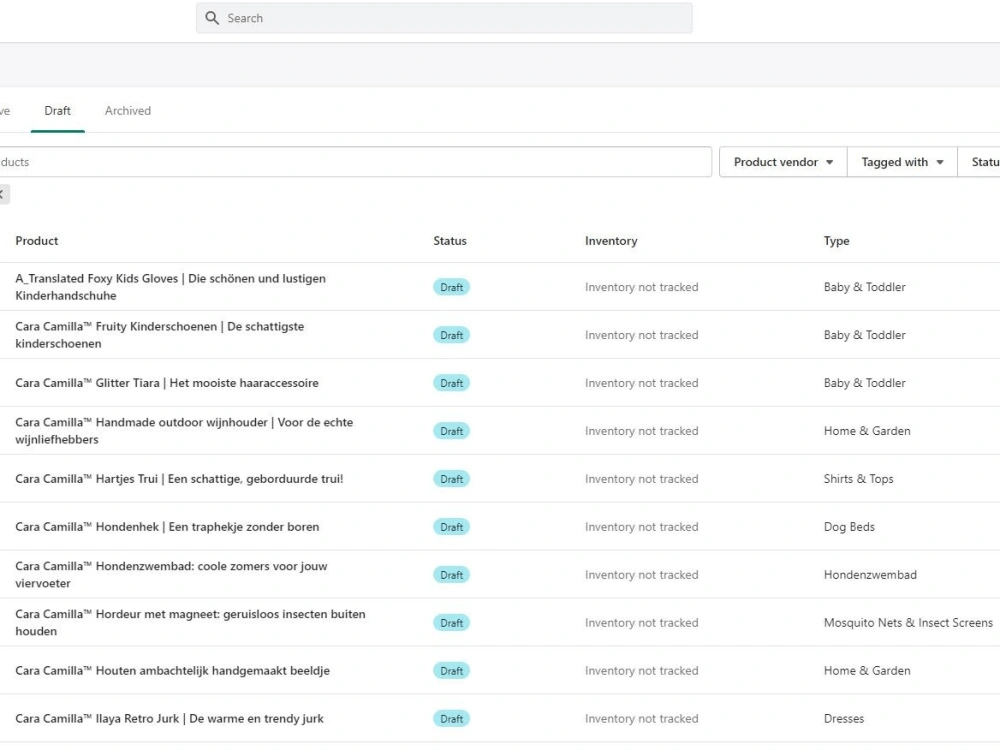Click Draft badge in Hordeur met magneet row
1000x750 pixels.
point(452,623)
